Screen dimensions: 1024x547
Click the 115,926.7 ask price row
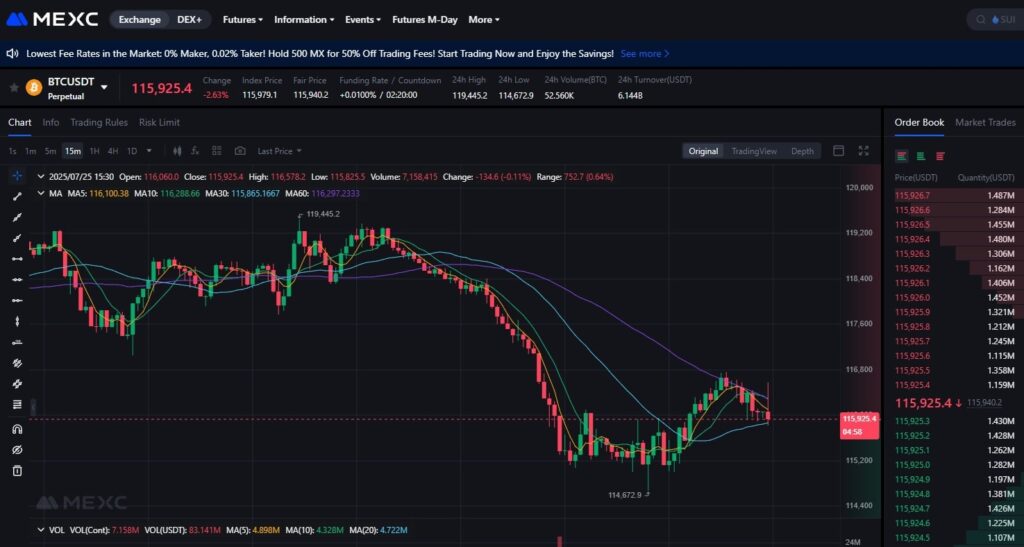tap(954, 195)
